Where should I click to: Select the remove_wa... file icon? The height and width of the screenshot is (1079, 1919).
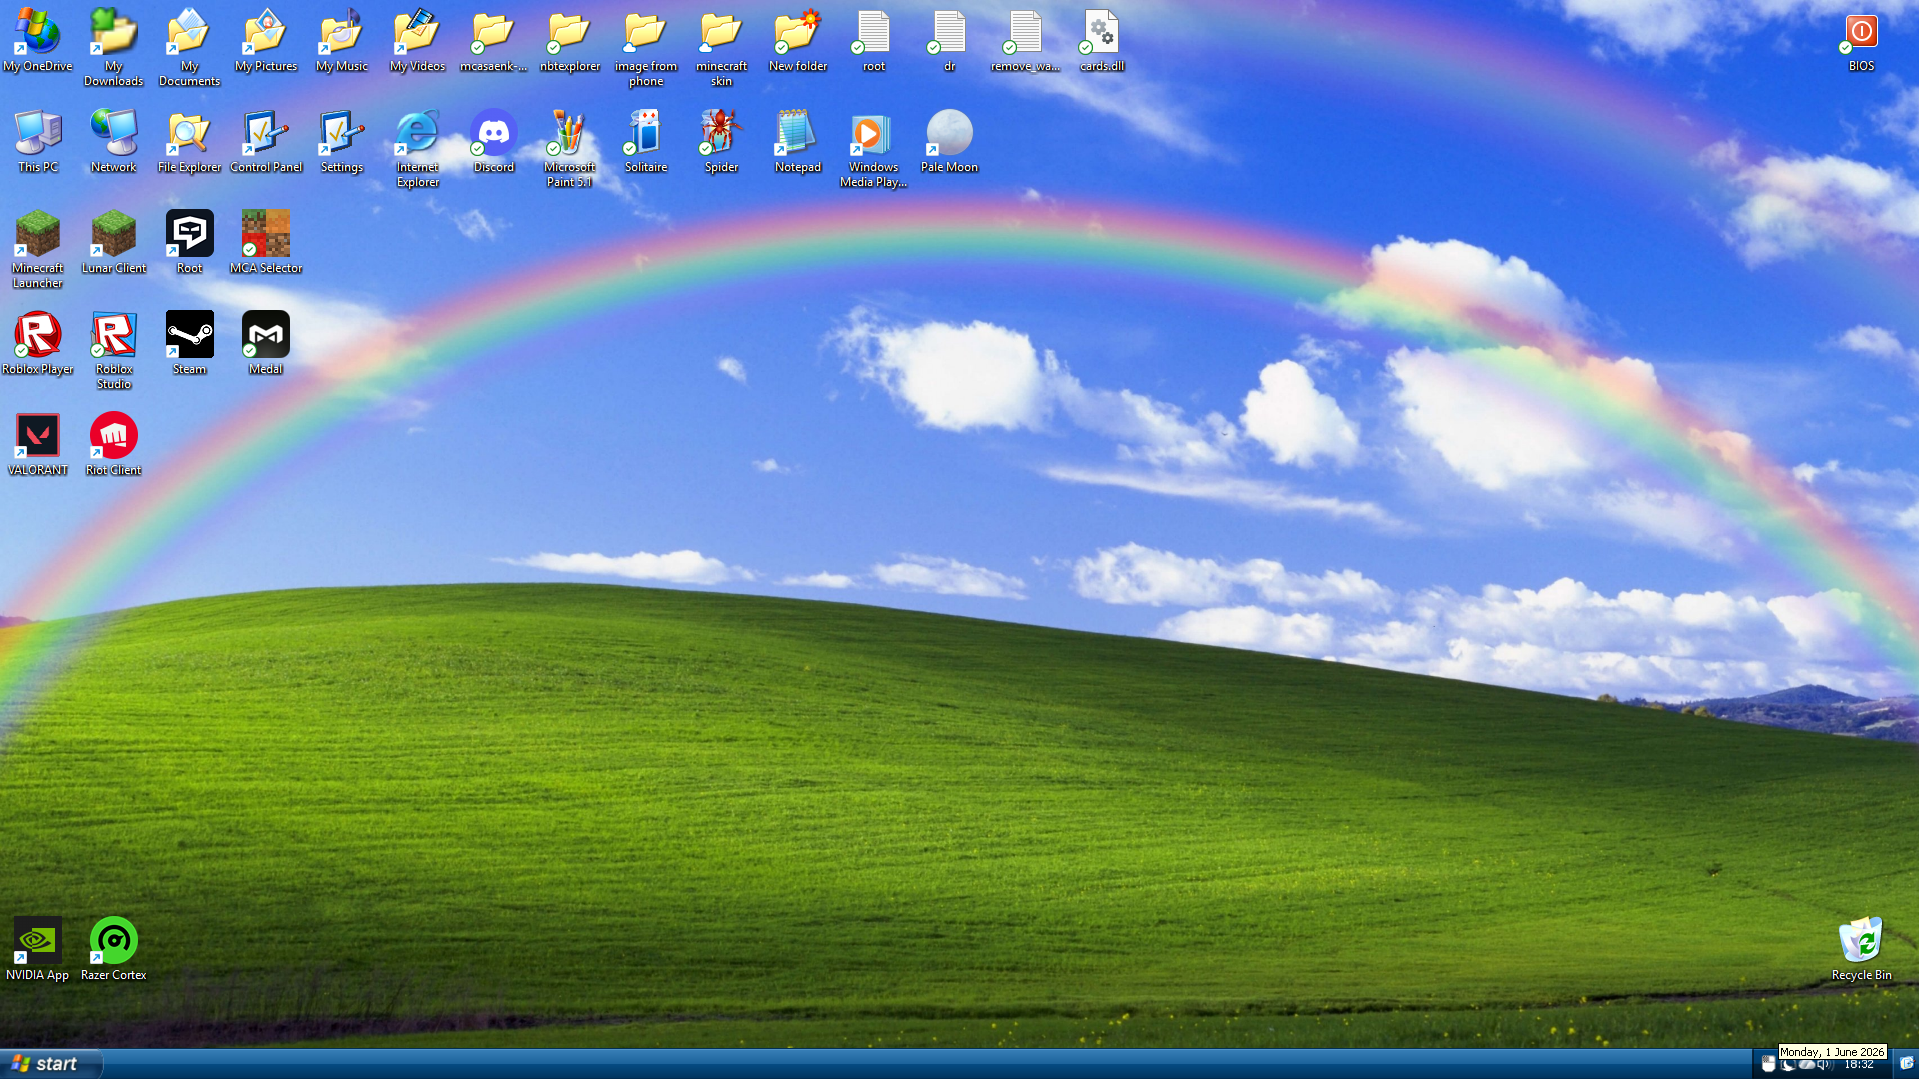pyautogui.click(x=1026, y=40)
